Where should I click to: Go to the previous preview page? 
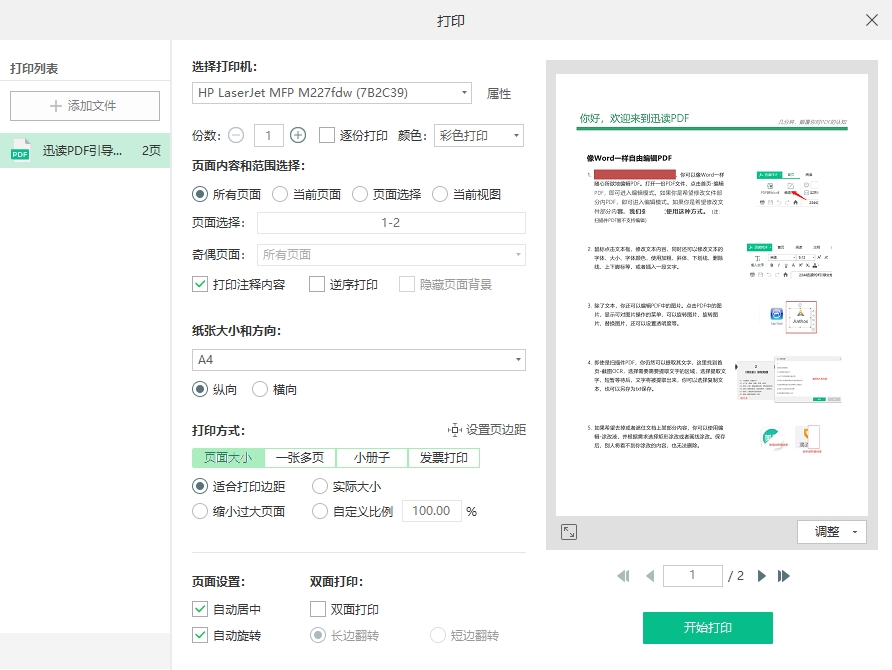coord(650,576)
